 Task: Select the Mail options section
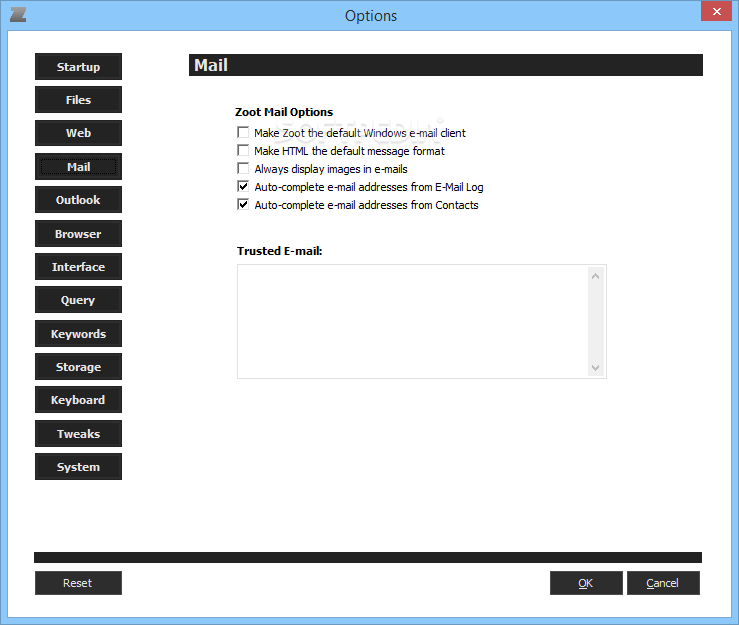(x=78, y=166)
